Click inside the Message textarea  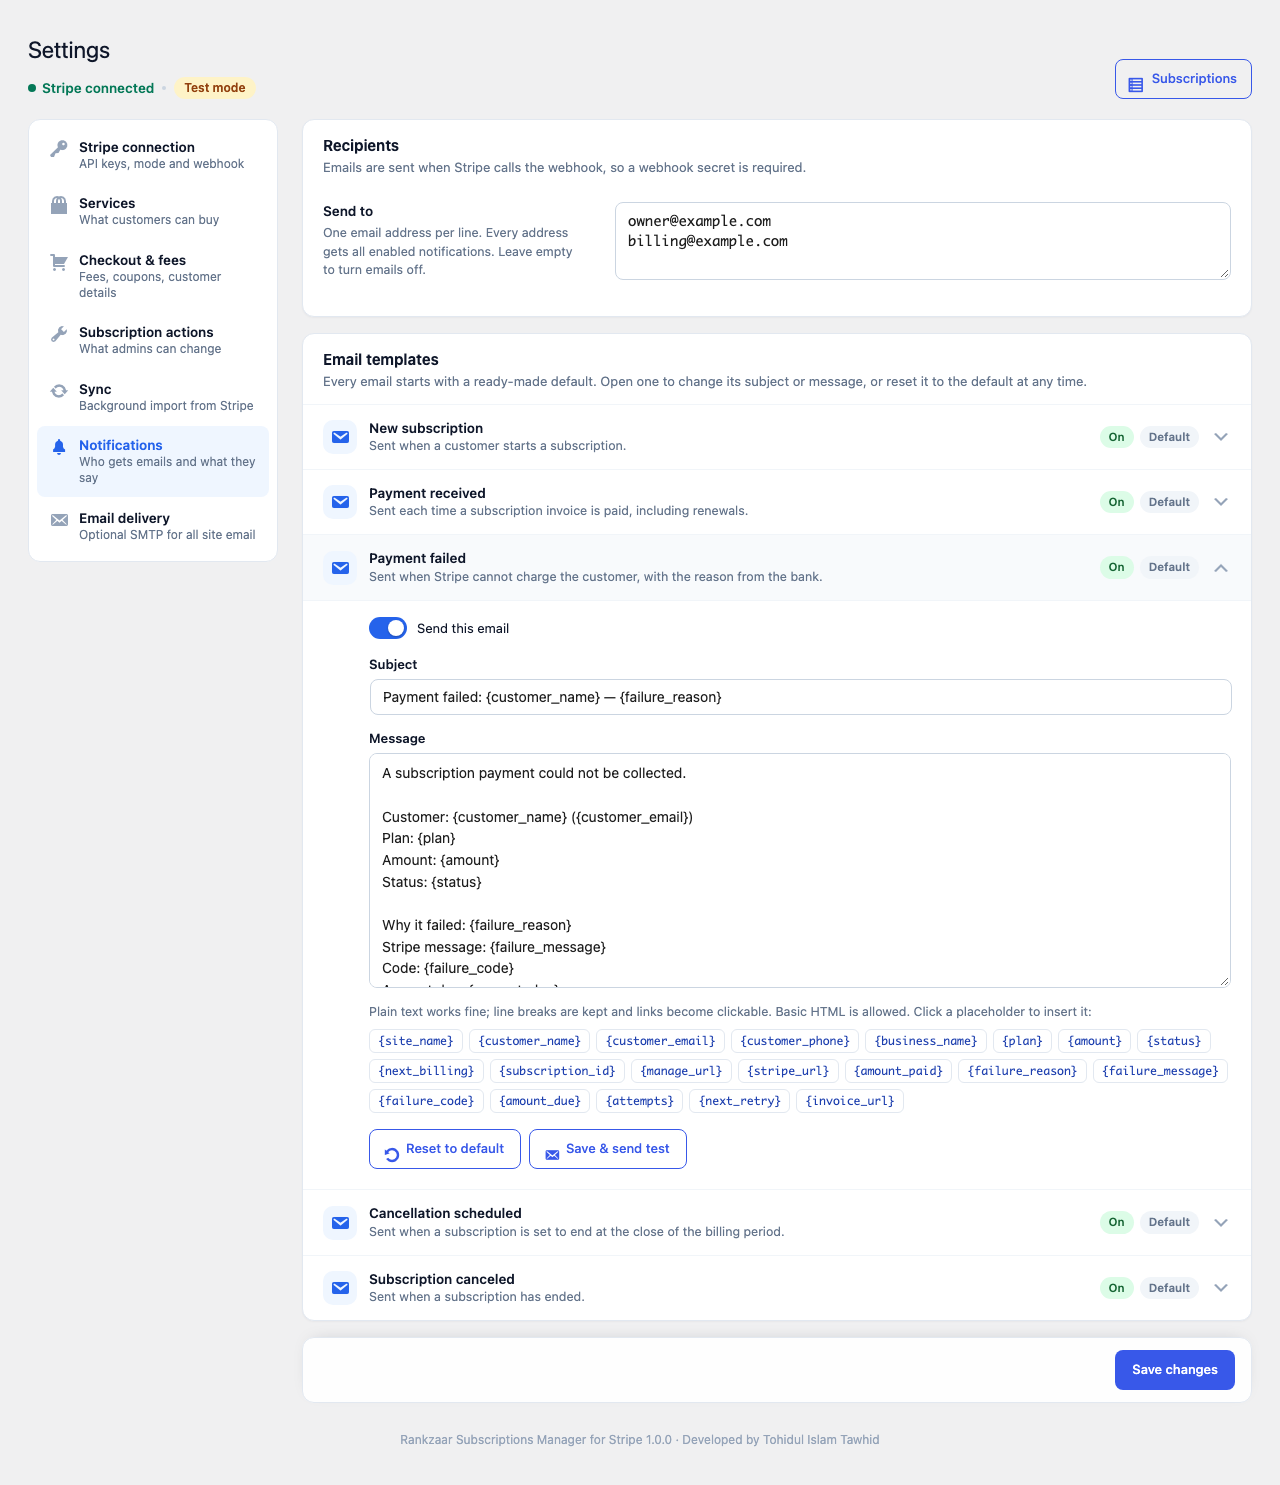tap(800, 870)
